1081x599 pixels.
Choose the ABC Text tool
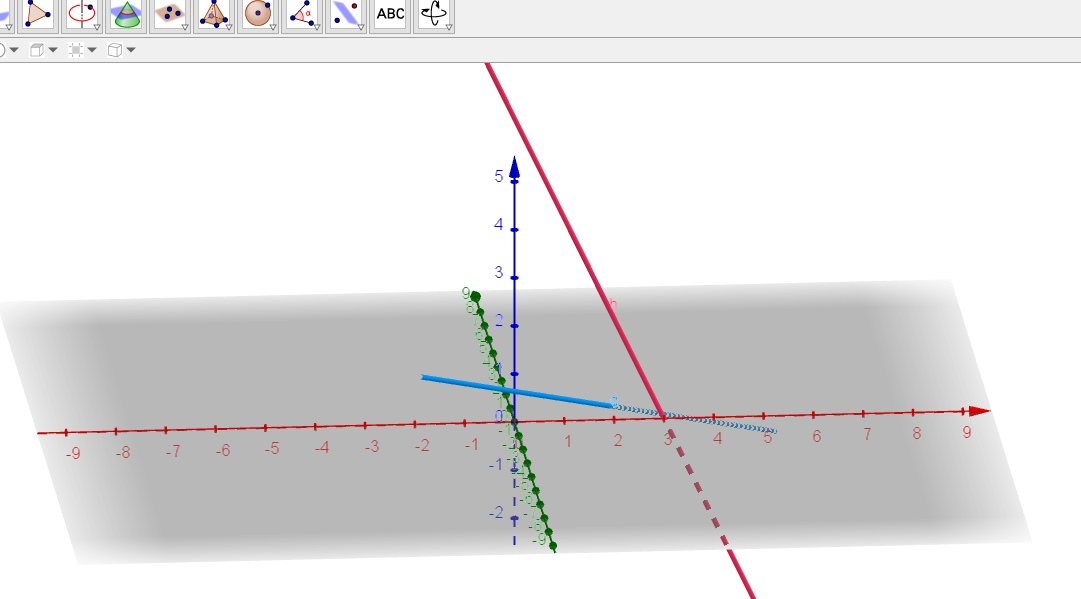pyautogui.click(x=390, y=13)
